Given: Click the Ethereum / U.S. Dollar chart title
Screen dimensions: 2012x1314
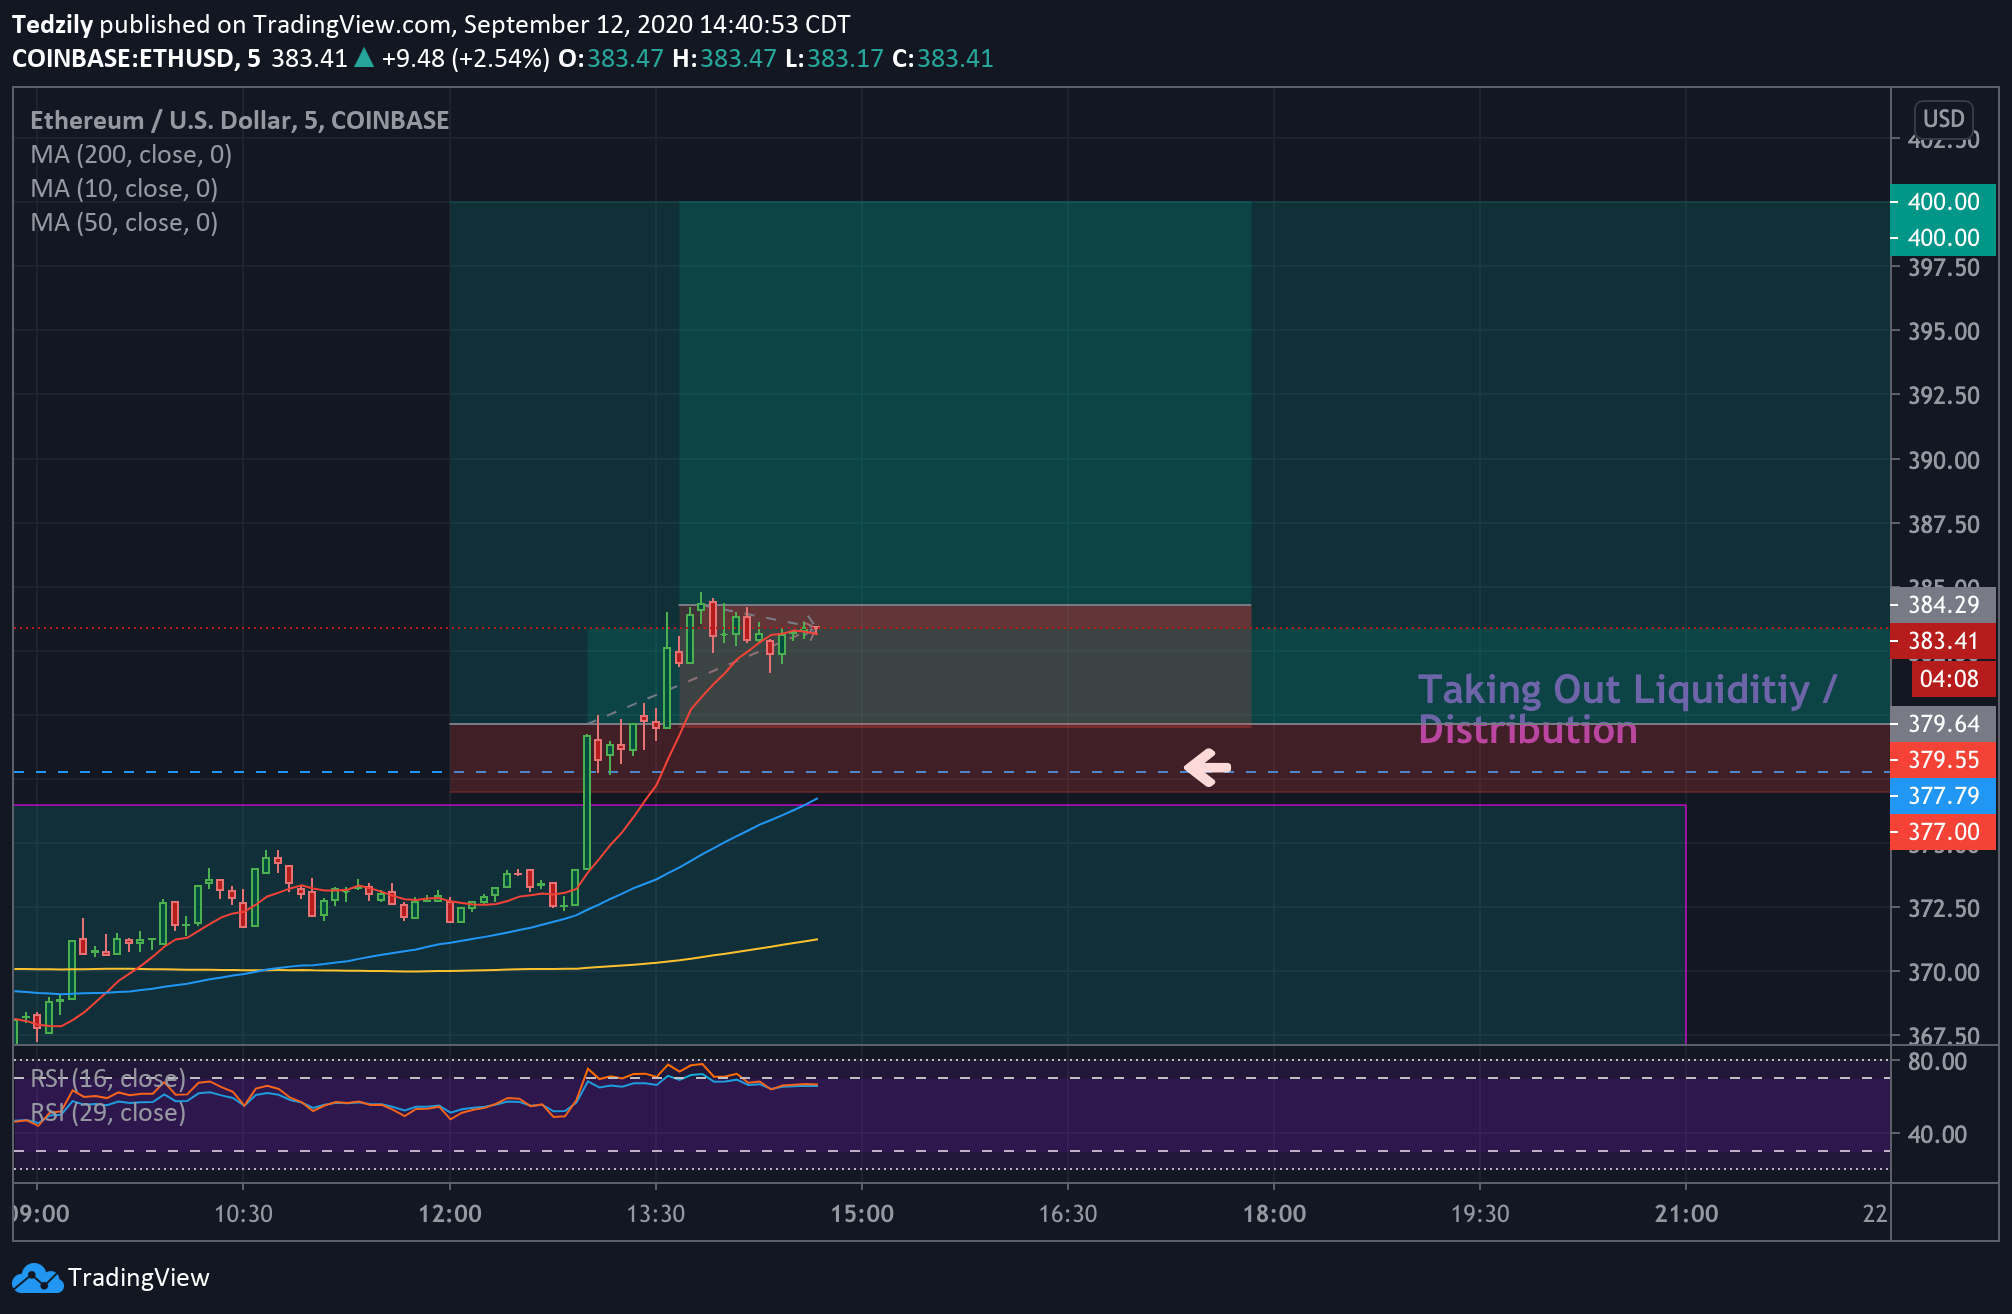Looking at the screenshot, I should tap(239, 121).
